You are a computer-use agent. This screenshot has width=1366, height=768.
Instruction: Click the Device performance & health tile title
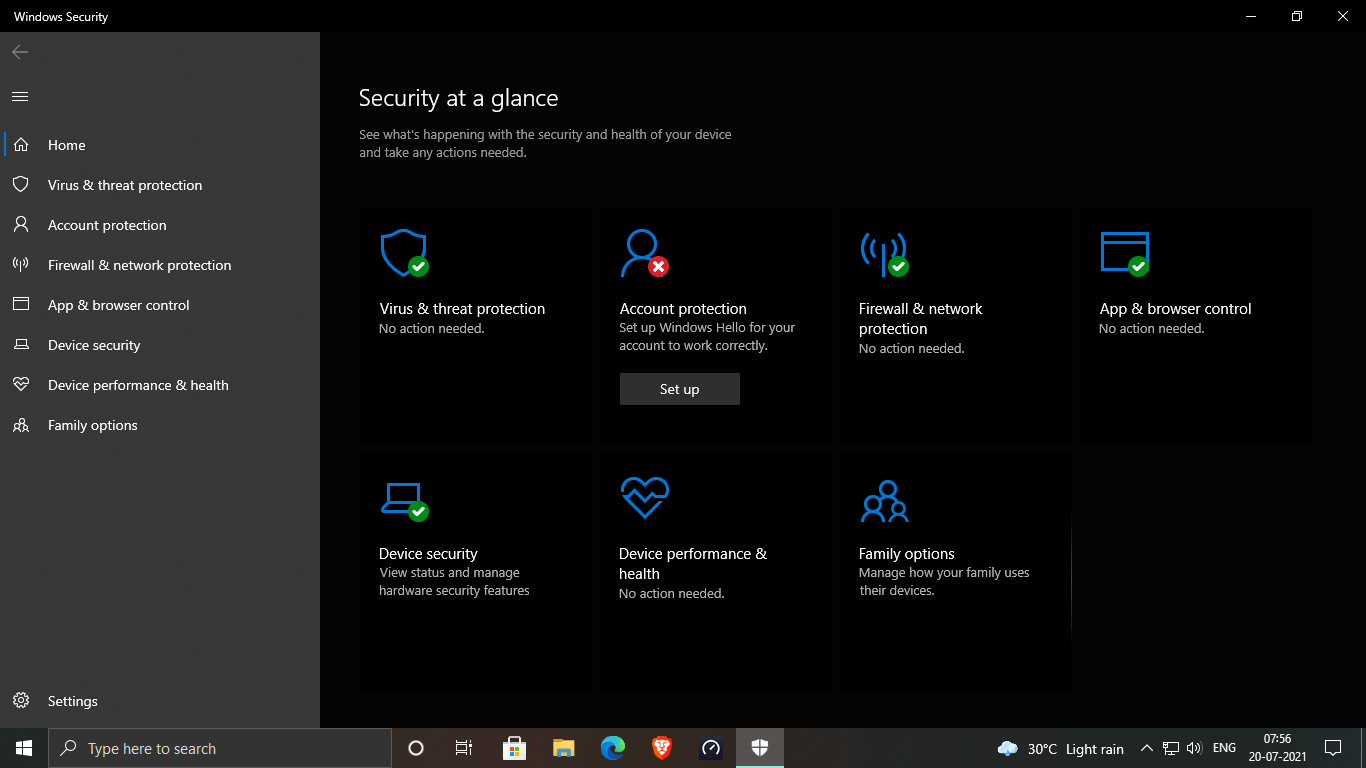coord(693,564)
